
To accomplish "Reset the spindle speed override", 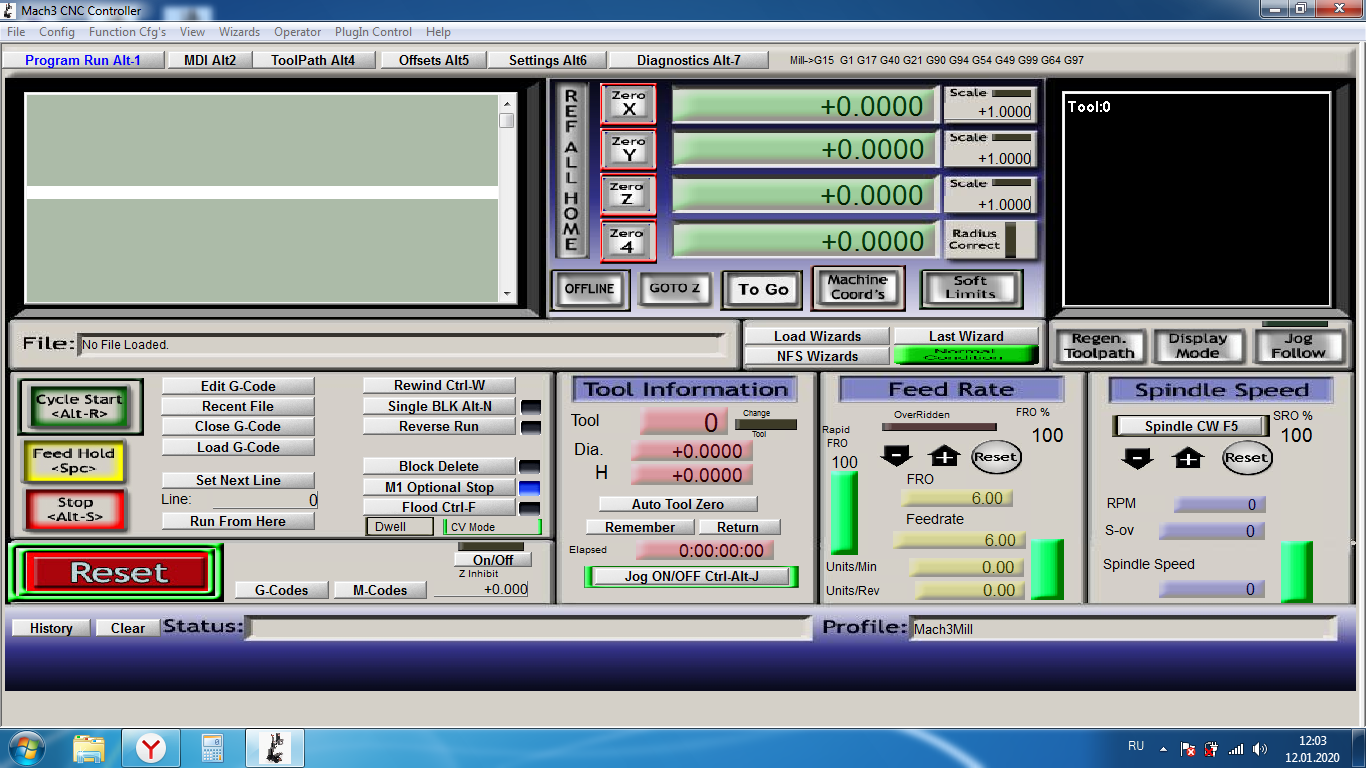I will pos(1246,458).
